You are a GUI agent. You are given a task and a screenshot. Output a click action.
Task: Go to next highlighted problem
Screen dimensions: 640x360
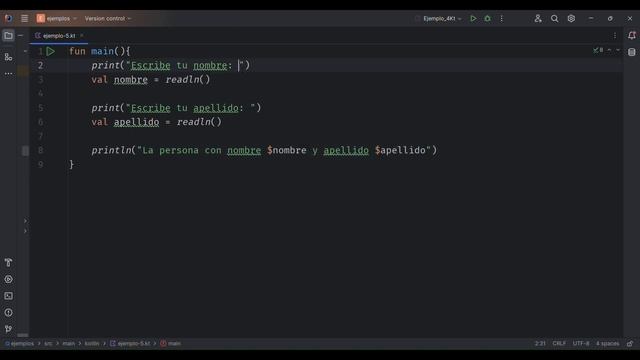(618, 50)
